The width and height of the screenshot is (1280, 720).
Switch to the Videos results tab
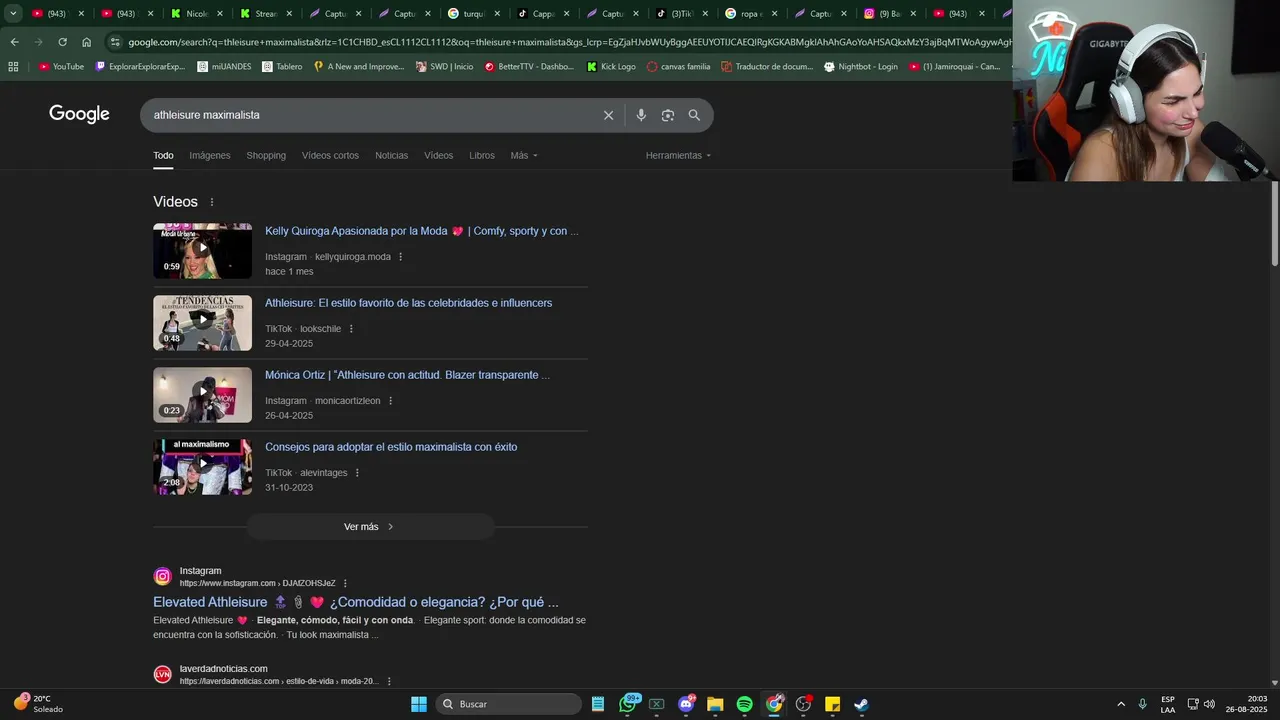(x=438, y=155)
